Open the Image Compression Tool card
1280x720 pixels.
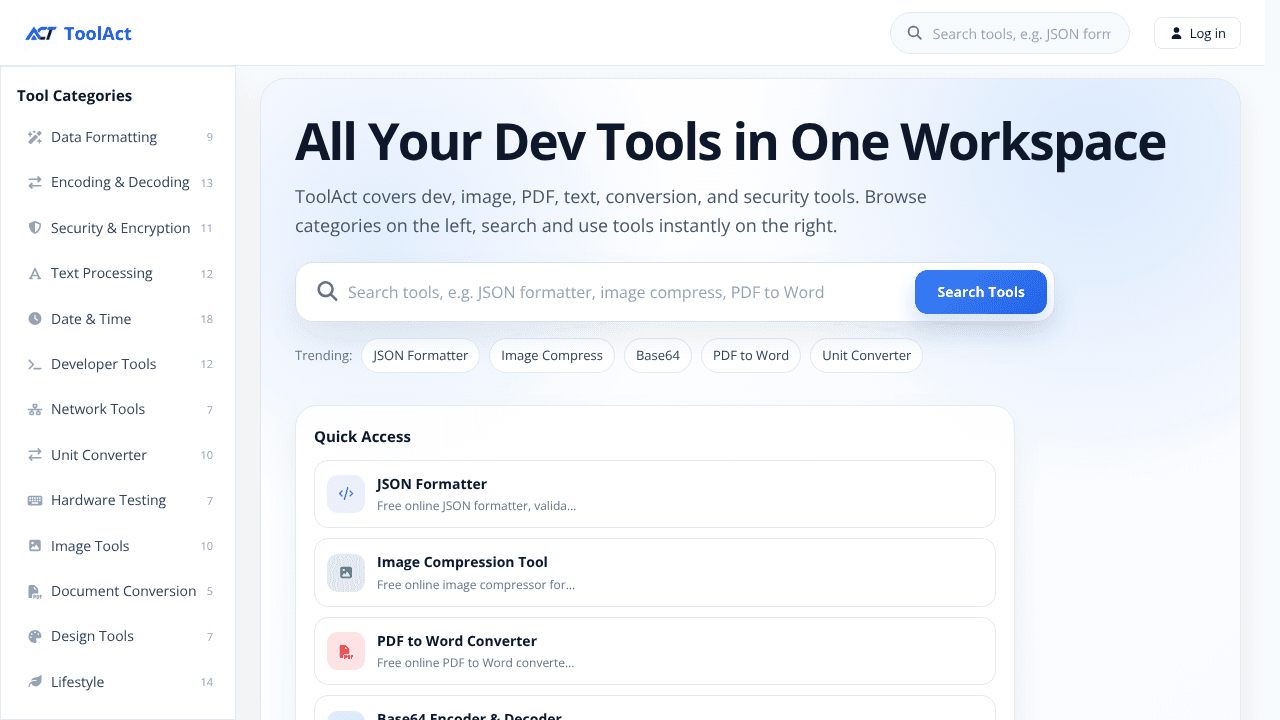tap(655, 572)
